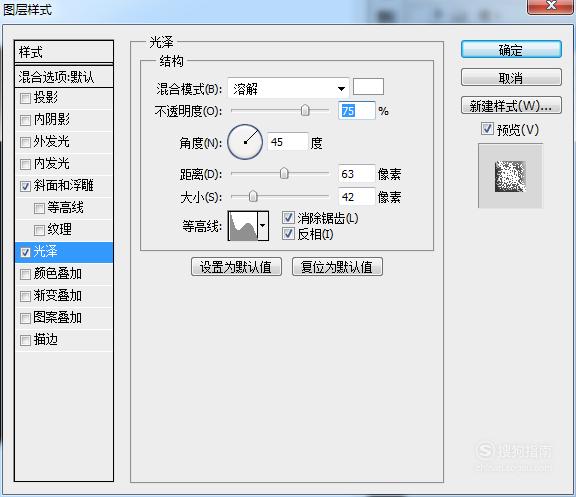The height and width of the screenshot is (497, 576).
Task: Click the 设置为默认值 button
Action: point(236,267)
